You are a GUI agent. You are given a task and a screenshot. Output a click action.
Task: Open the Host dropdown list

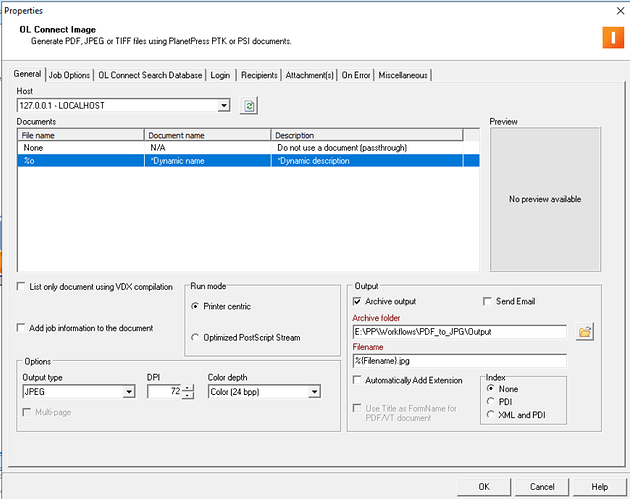(224, 105)
